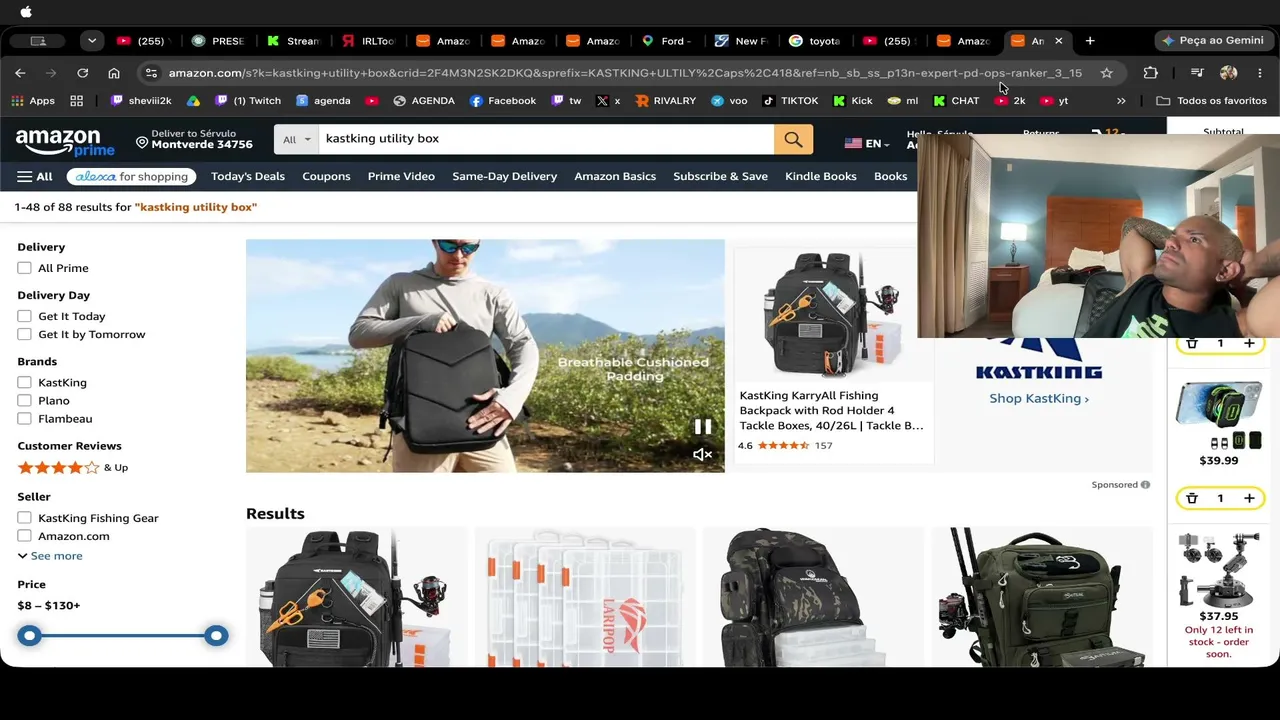Open the KastKing KarryAll Fishing Backpack title
Viewport: 1280px width, 720px height.
tap(831, 411)
